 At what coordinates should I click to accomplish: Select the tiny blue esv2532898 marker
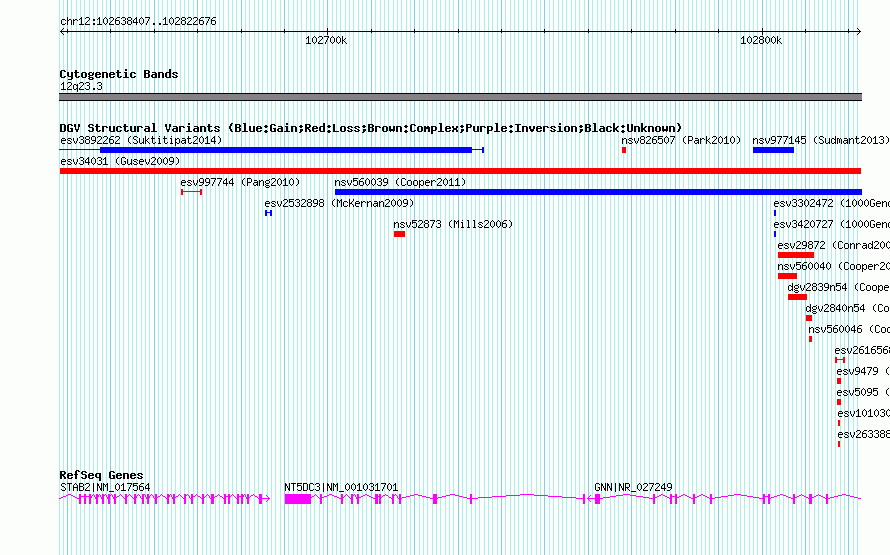(x=268, y=213)
